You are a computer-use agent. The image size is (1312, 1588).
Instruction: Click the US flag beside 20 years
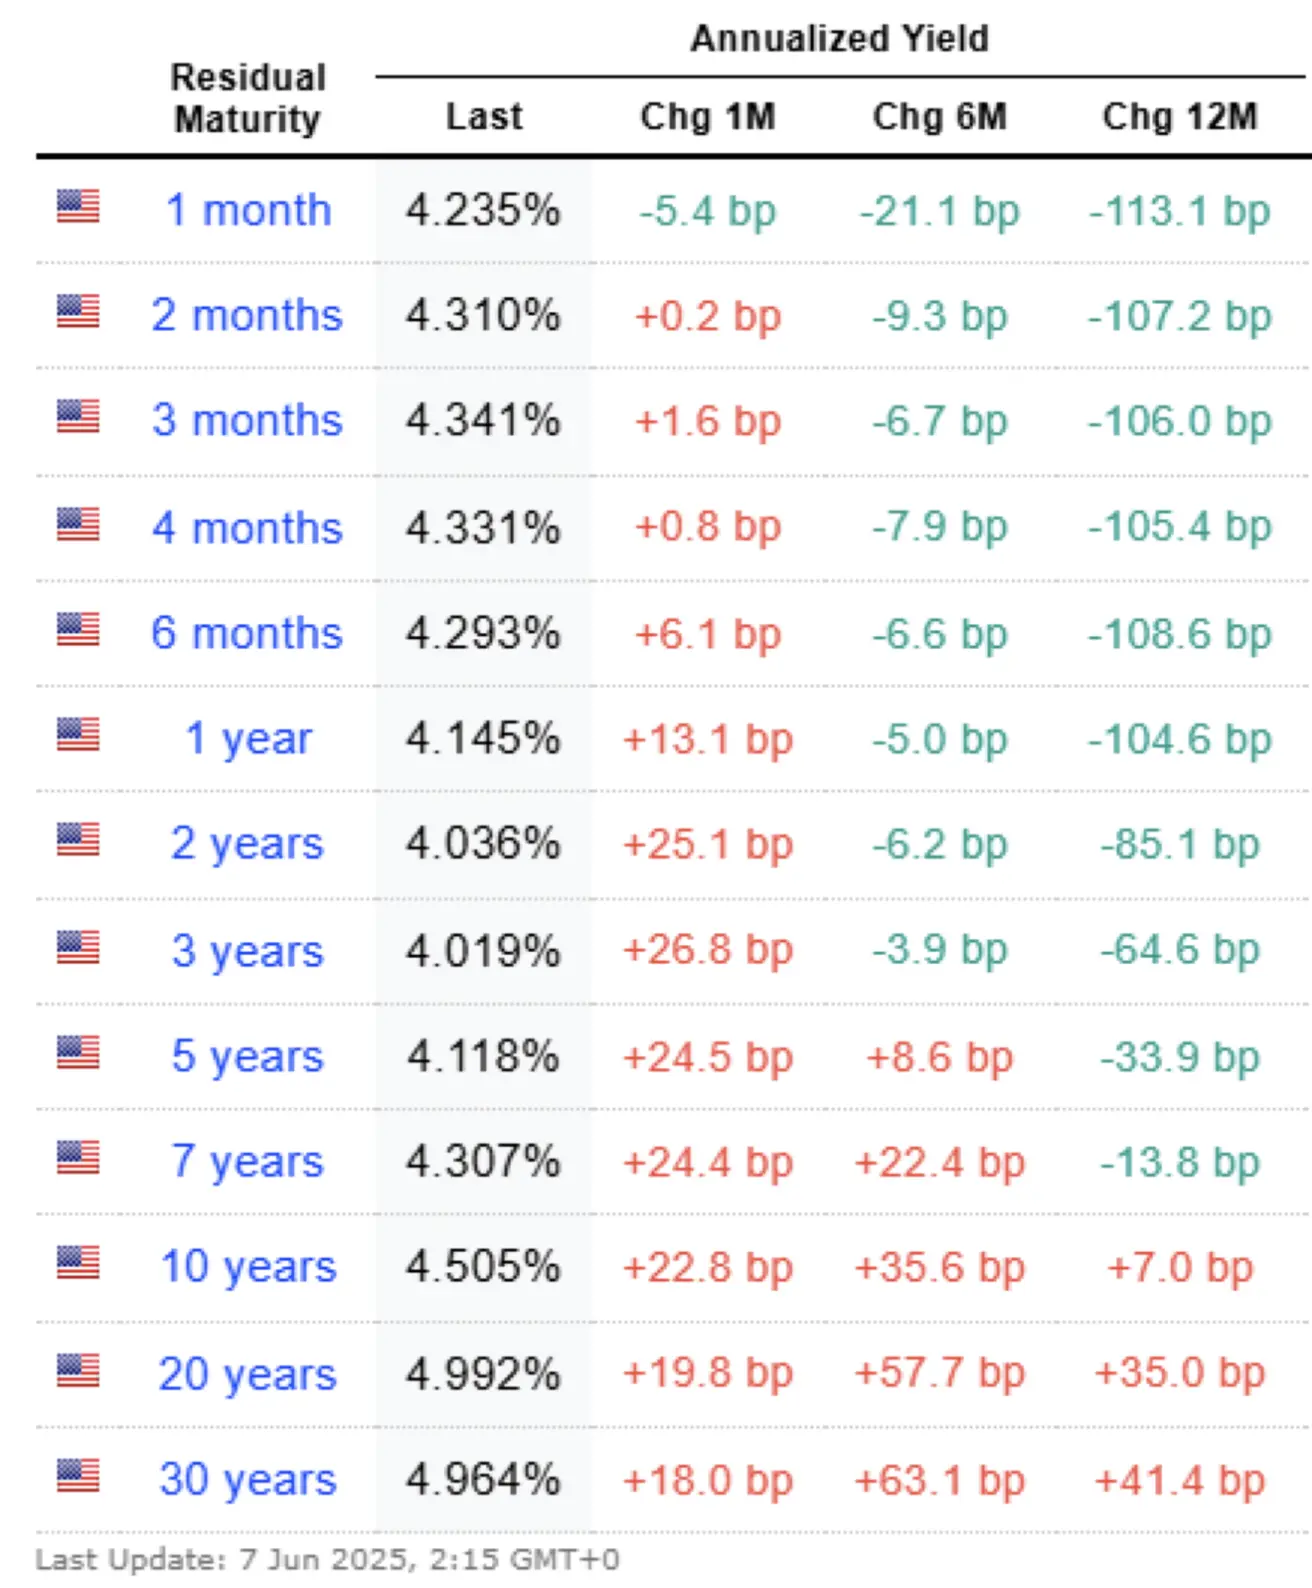tap(78, 1370)
